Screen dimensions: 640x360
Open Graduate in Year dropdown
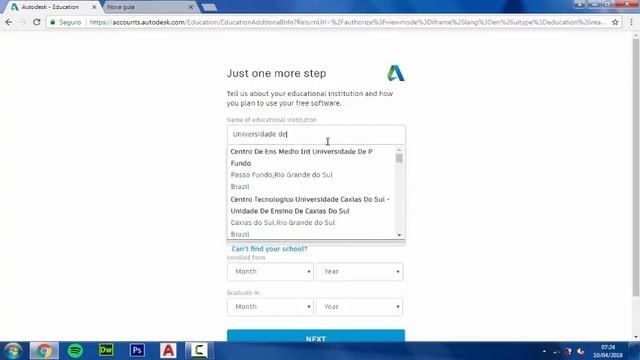(360, 307)
